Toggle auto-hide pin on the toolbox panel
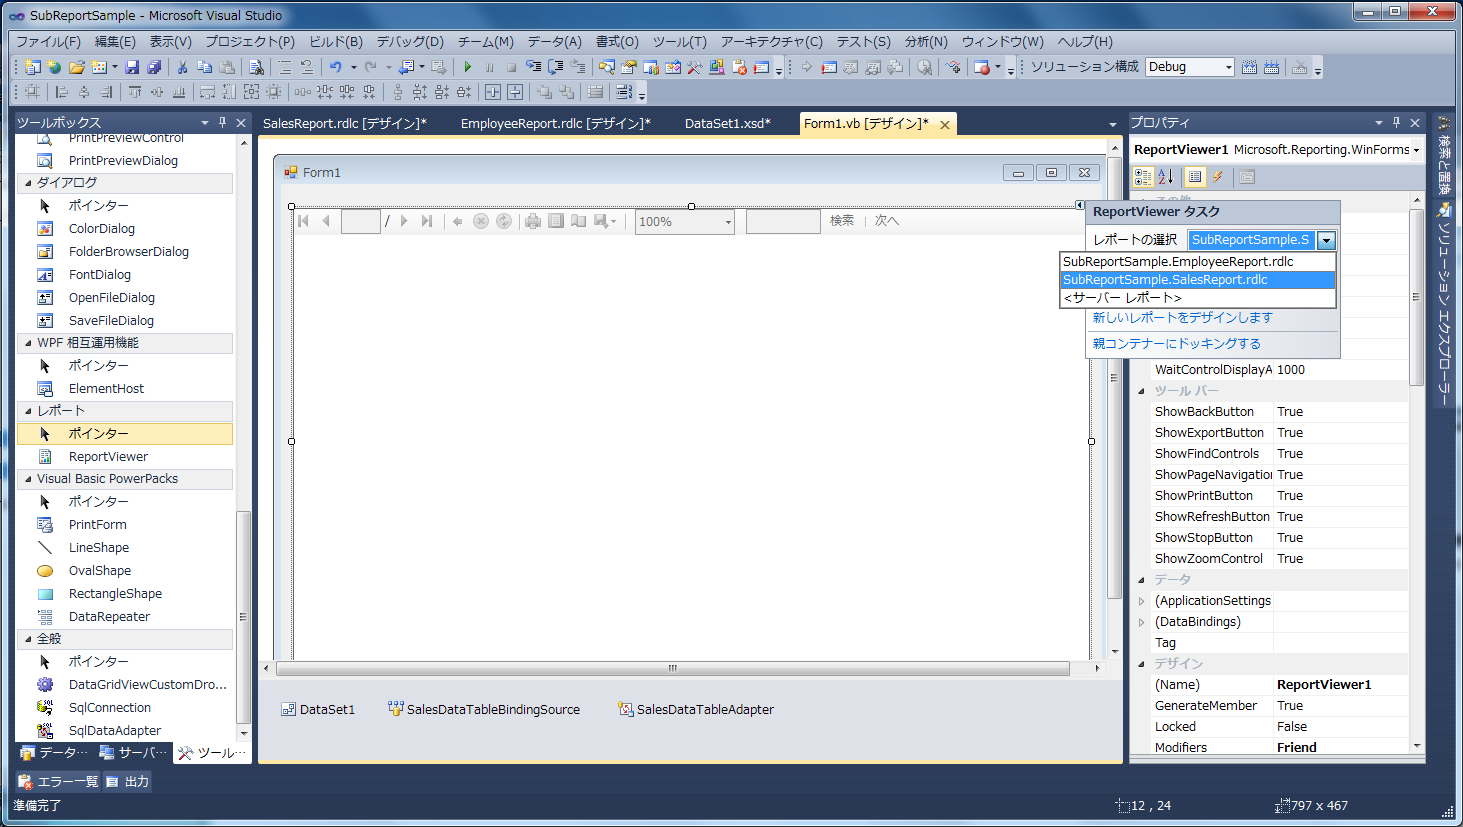This screenshot has height=827, width=1463. coord(222,122)
